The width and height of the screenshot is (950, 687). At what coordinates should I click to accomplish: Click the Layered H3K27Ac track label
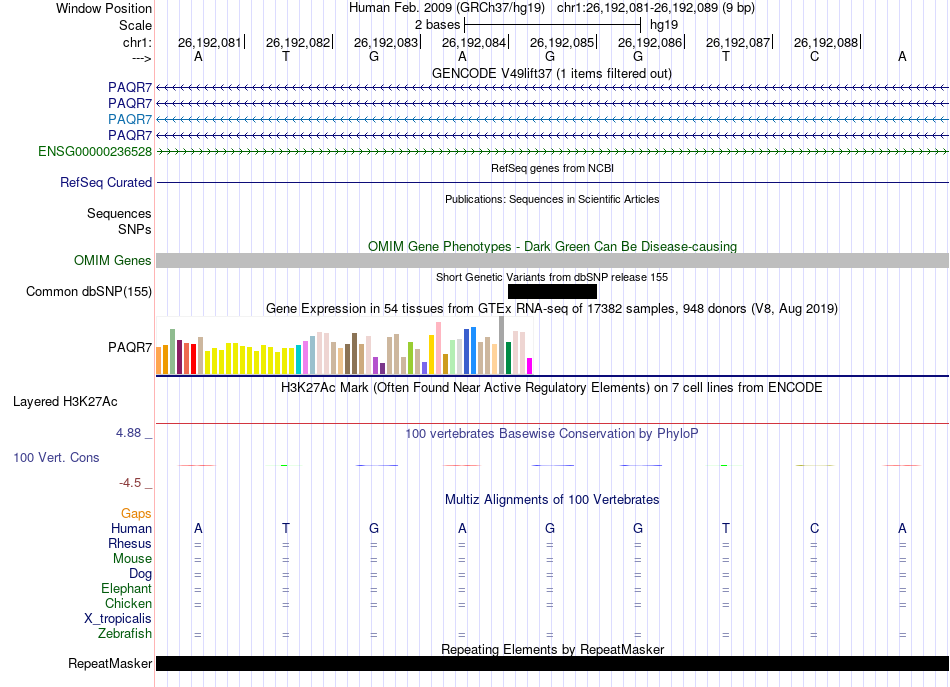(65, 402)
